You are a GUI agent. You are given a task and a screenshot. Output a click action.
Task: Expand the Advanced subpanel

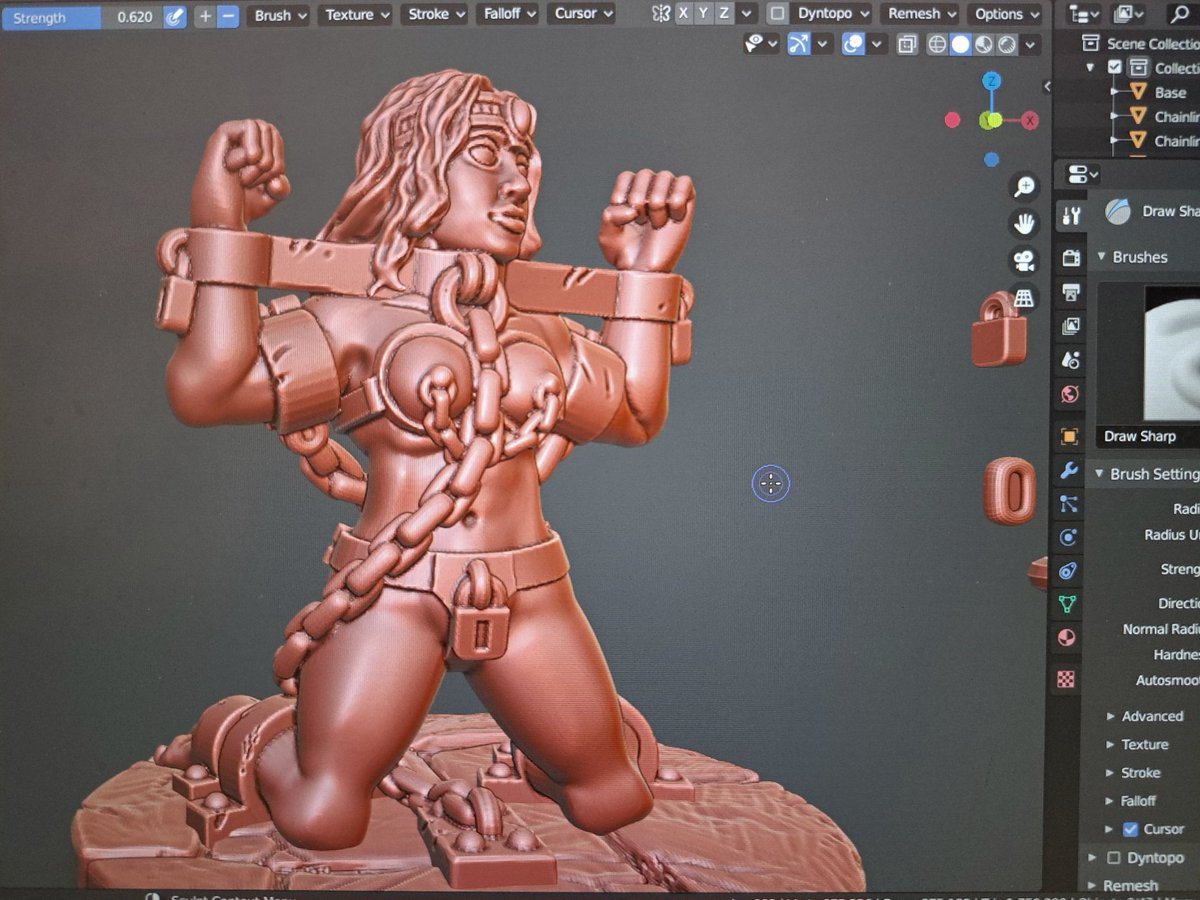pos(1110,716)
